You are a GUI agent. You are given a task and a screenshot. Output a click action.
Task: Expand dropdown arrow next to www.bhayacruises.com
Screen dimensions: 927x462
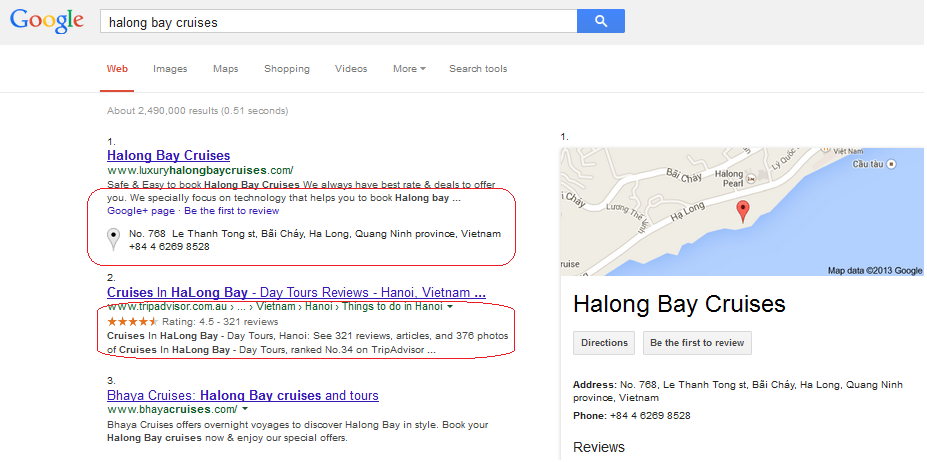tap(245, 409)
